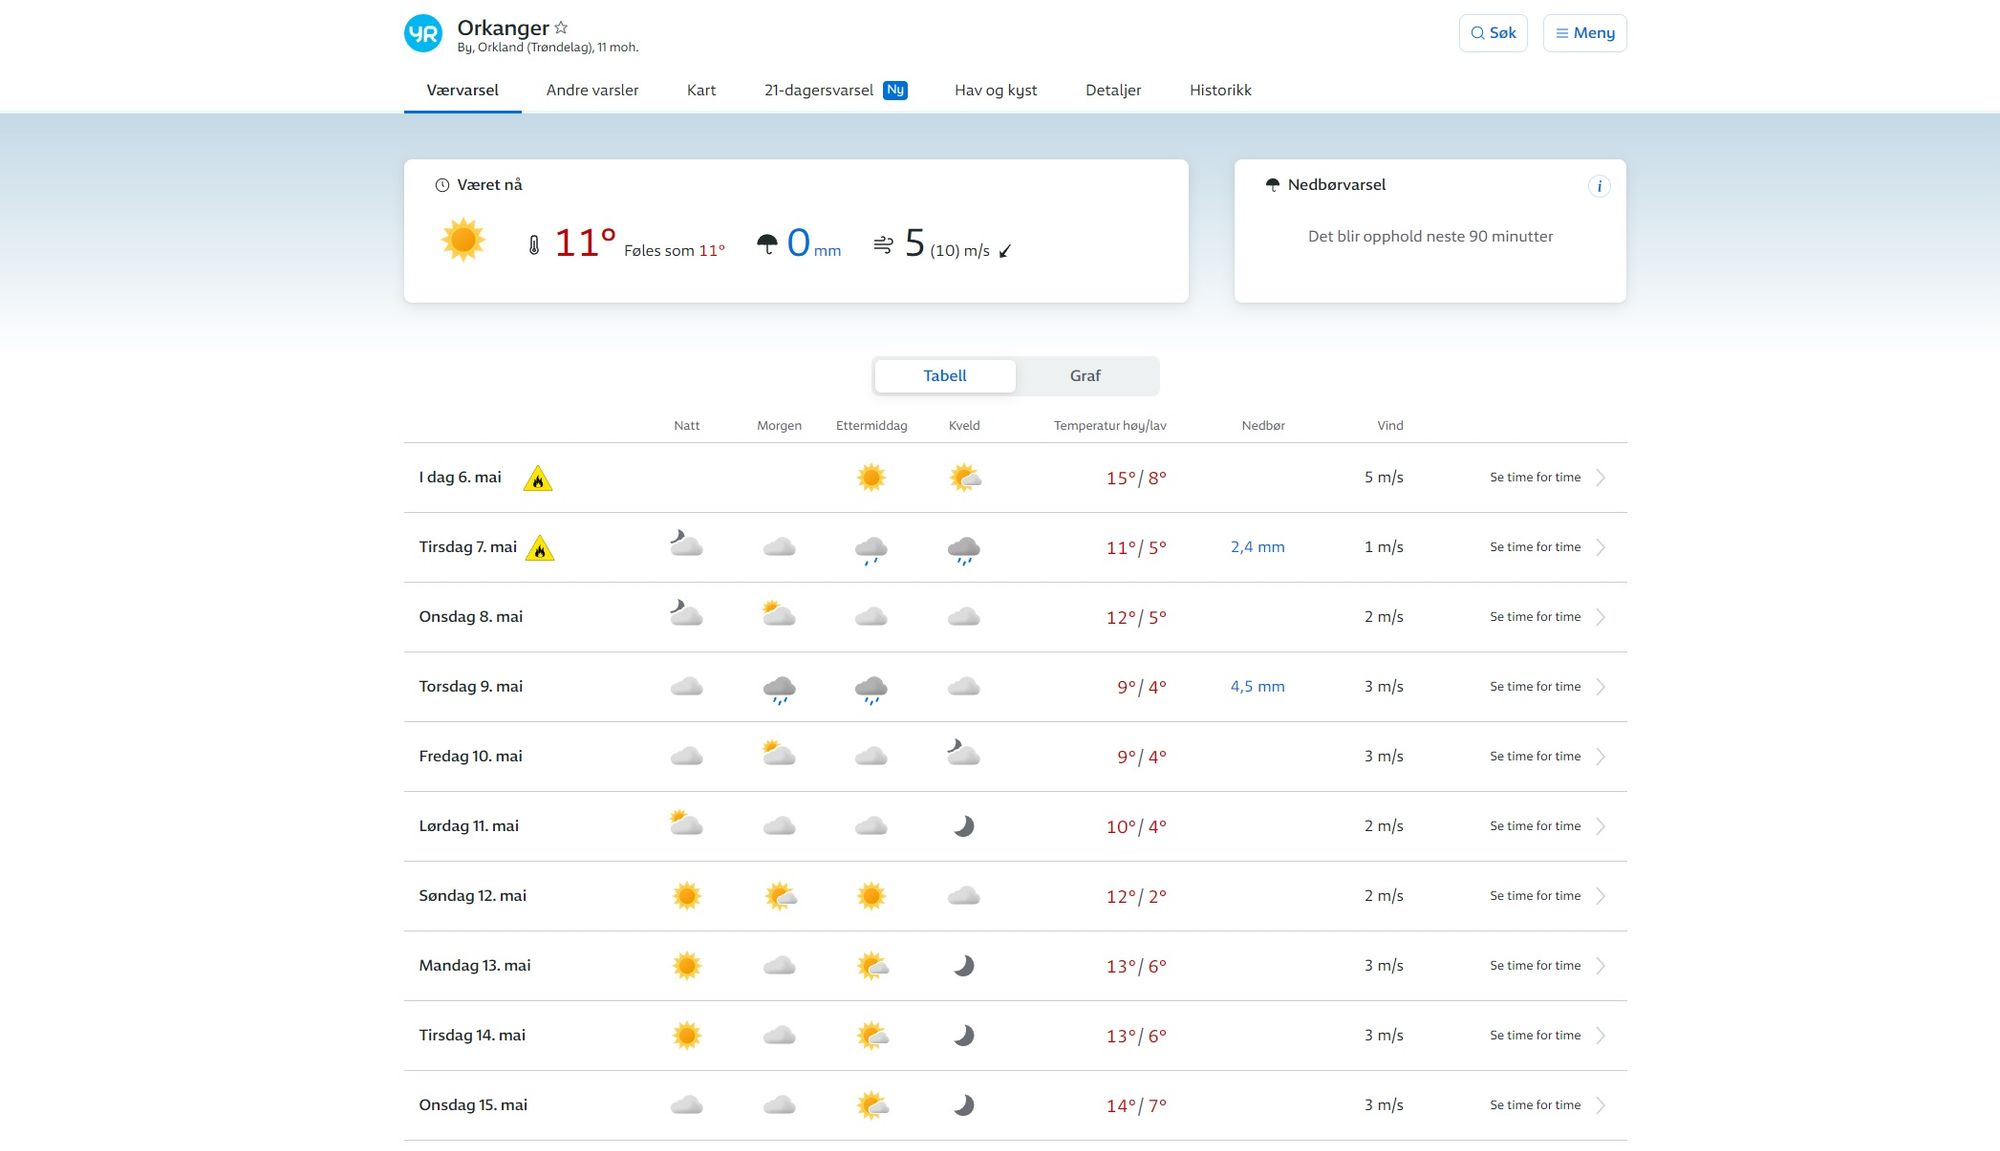Click rain cloud icon for Torsdag morning

click(779, 688)
